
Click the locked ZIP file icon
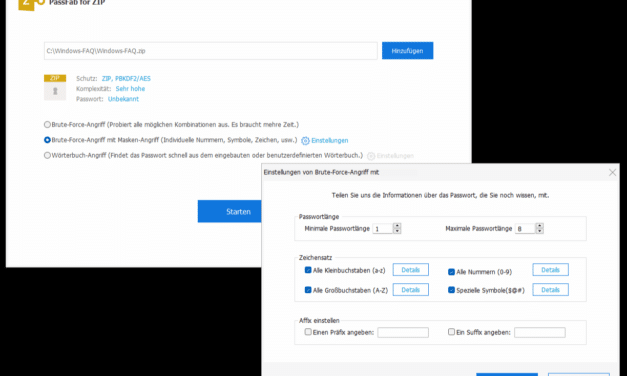point(55,88)
